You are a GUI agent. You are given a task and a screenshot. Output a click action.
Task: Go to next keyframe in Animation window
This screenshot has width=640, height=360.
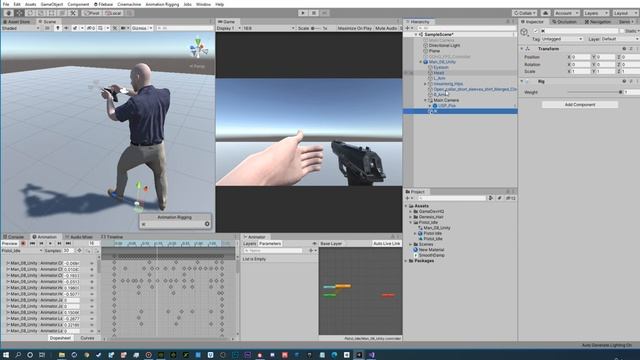click(x=59, y=243)
